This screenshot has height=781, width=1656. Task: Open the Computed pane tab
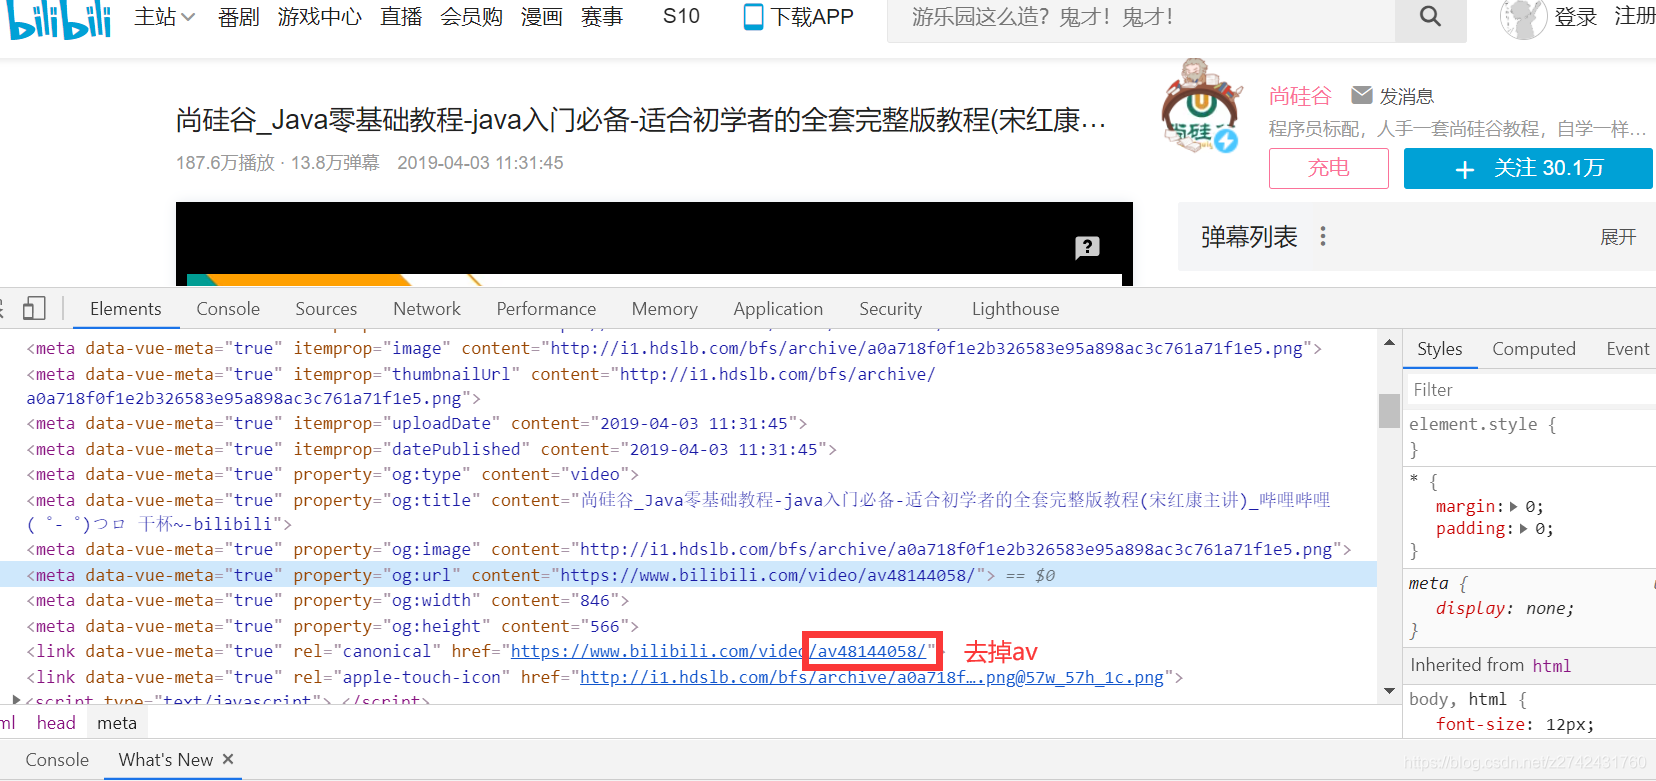click(x=1534, y=349)
